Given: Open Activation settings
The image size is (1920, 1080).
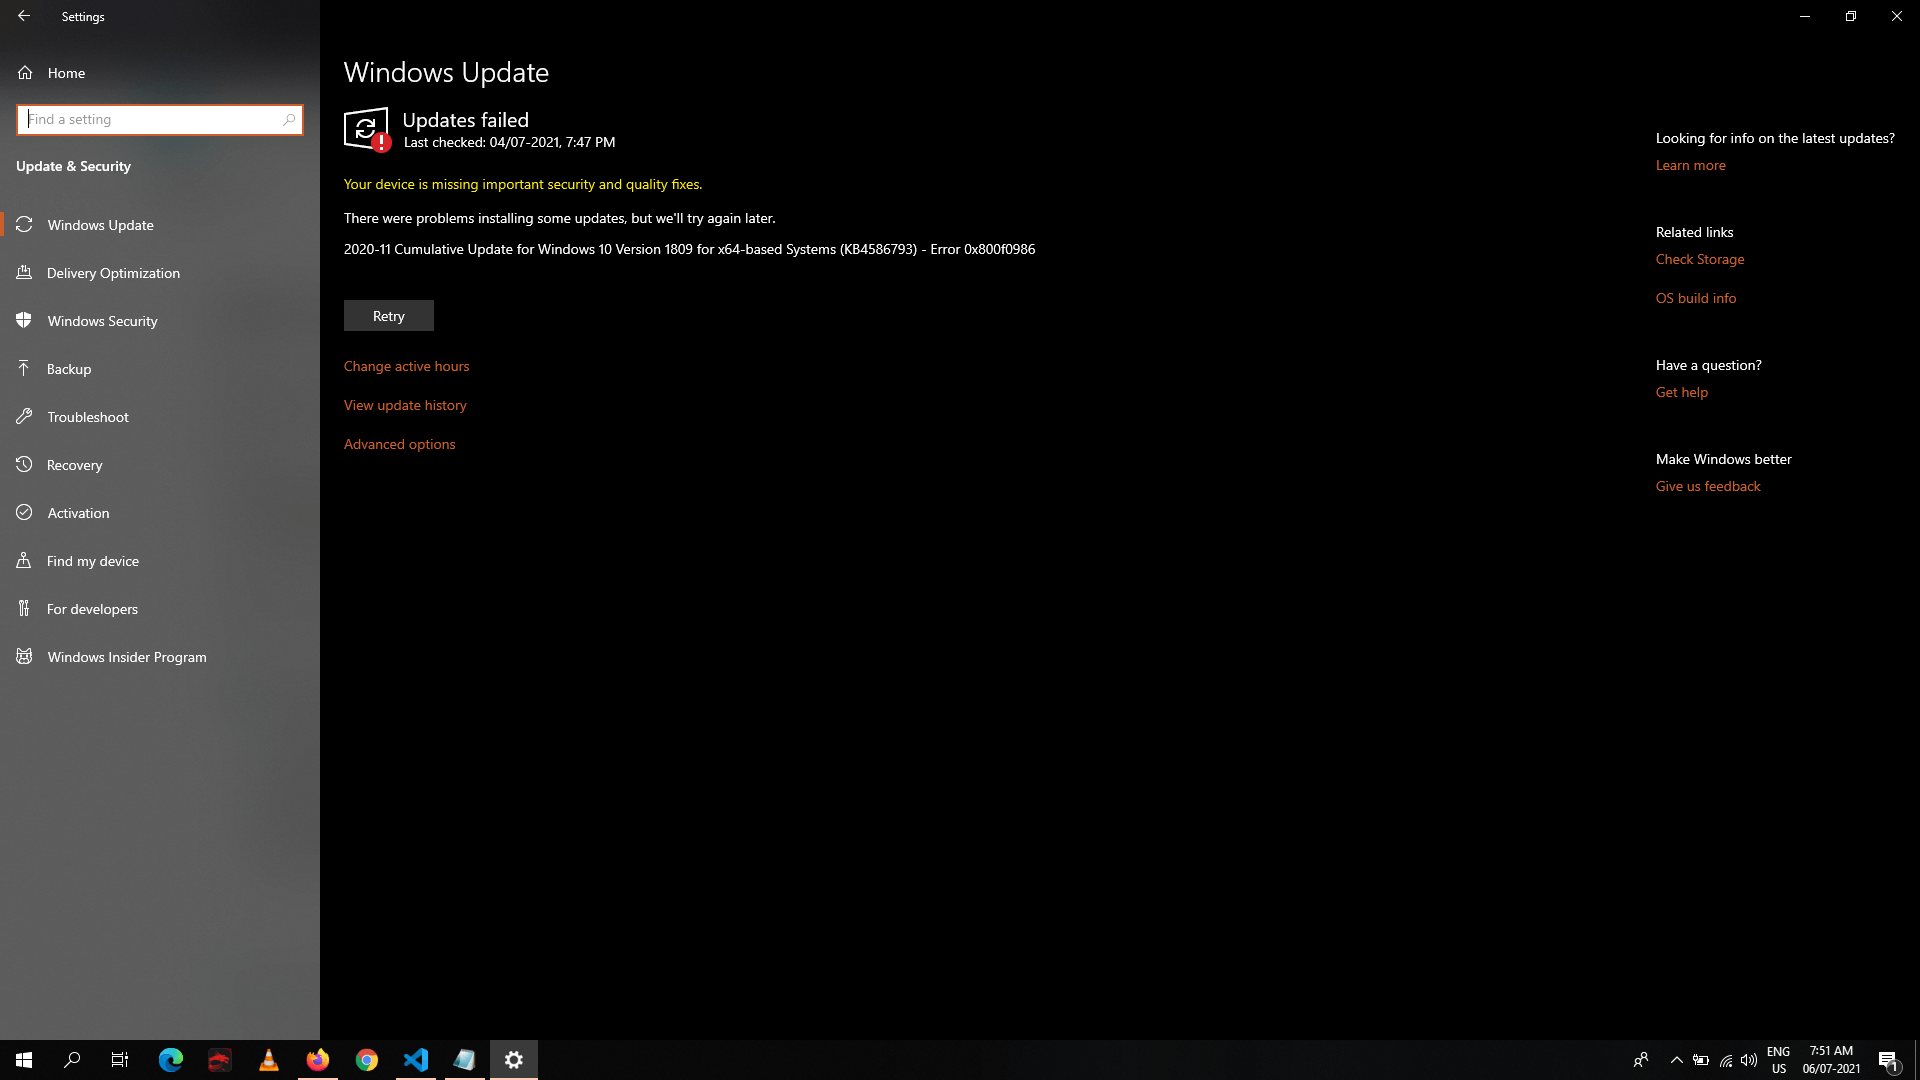Looking at the screenshot, I should point(78,512).
